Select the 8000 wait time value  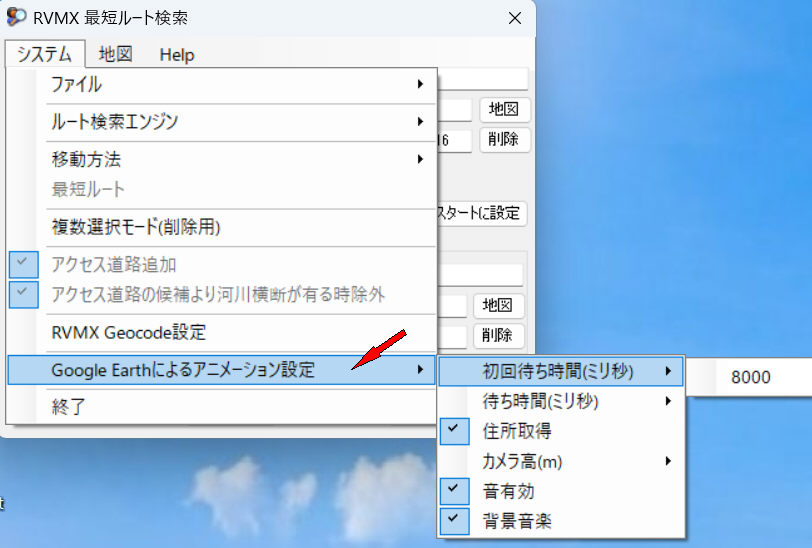751,377
